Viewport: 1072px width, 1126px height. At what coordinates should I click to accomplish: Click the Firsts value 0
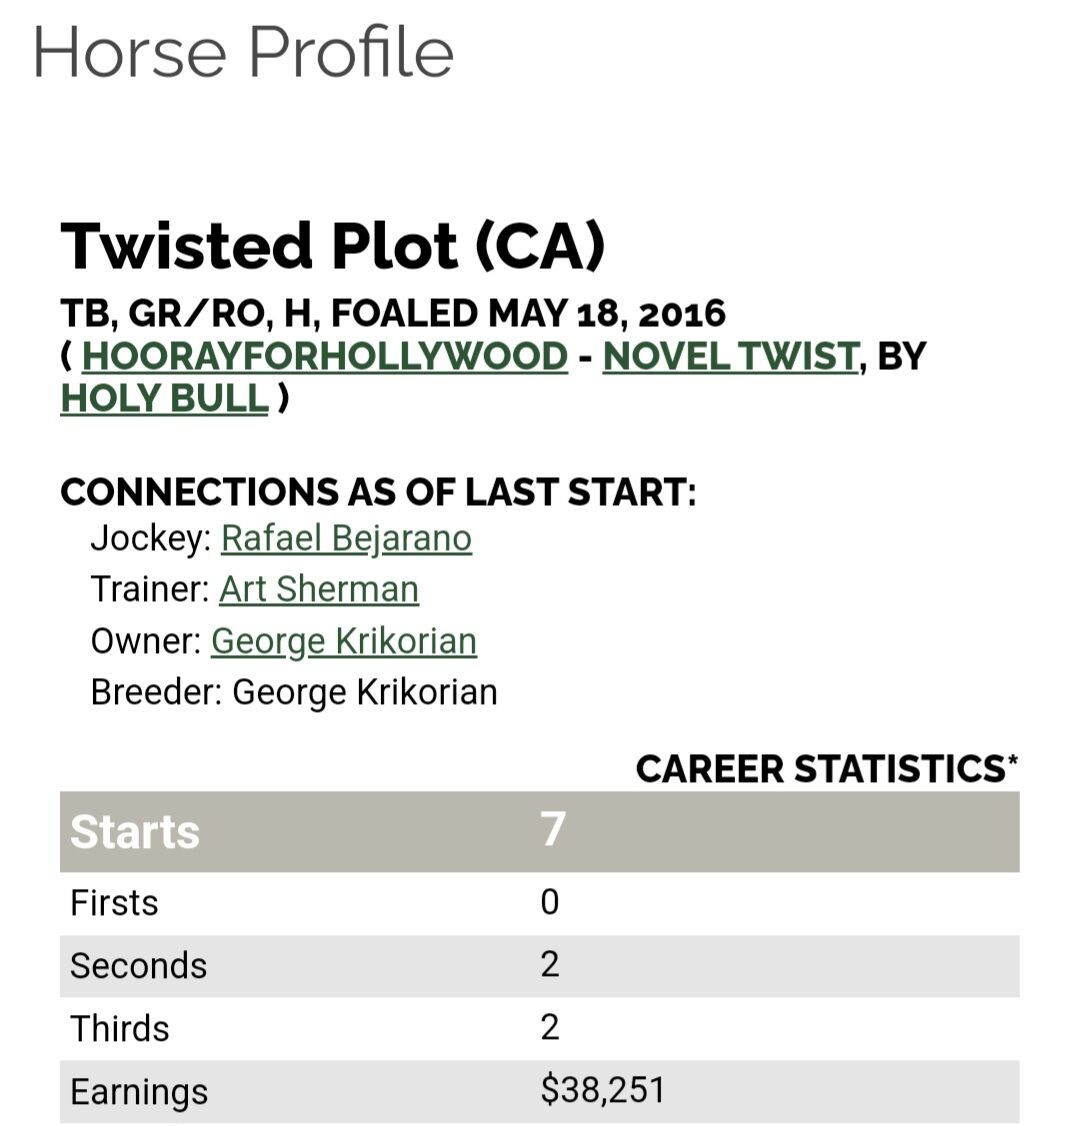click(x=549, y=903)
